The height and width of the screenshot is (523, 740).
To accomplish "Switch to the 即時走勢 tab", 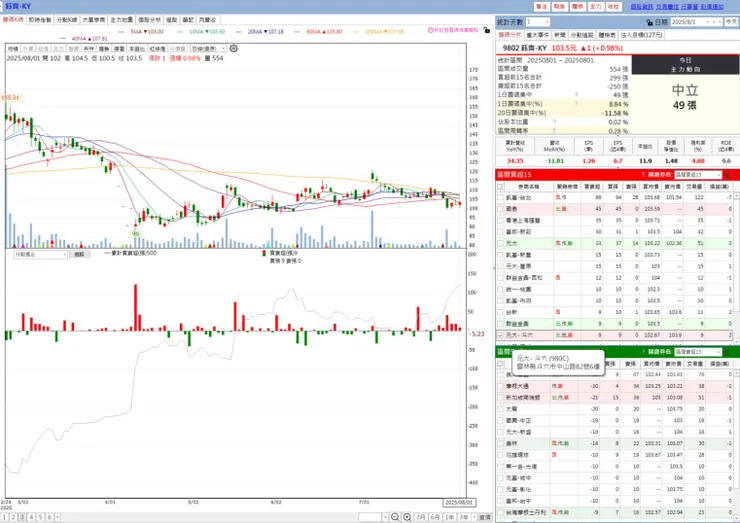I will [x=40, y=20].
